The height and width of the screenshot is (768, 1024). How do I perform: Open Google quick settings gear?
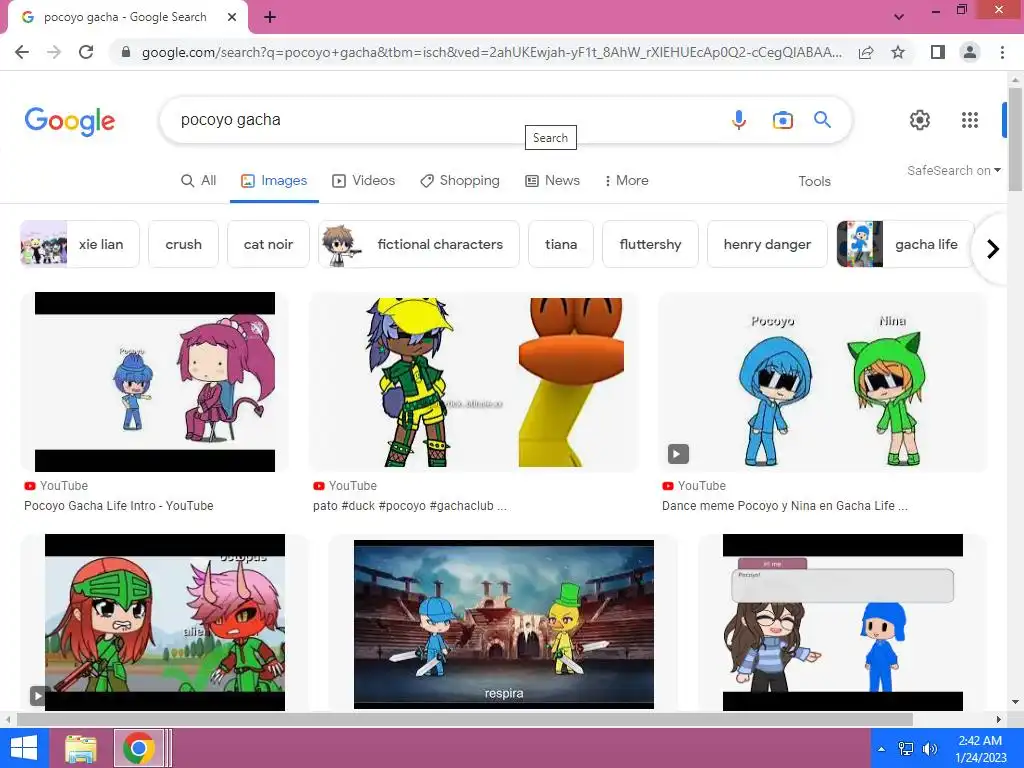click(x=920, y=120)
